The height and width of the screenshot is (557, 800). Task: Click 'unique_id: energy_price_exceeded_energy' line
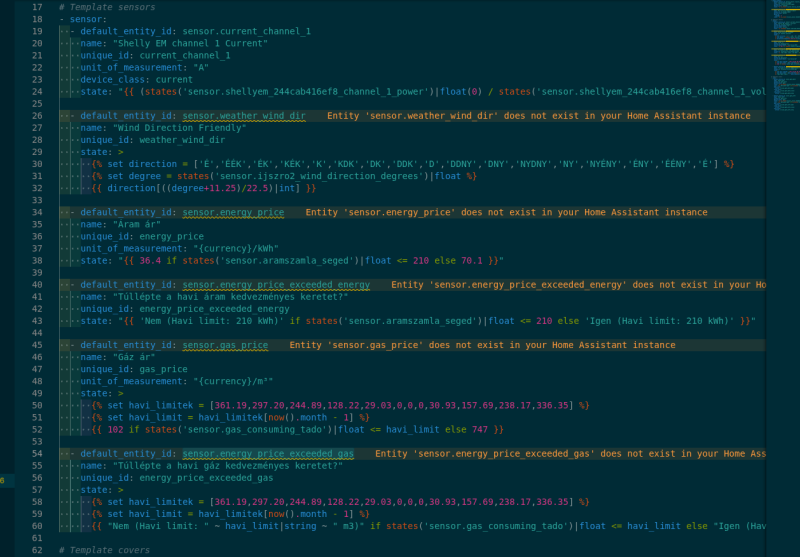coord(185,309)
